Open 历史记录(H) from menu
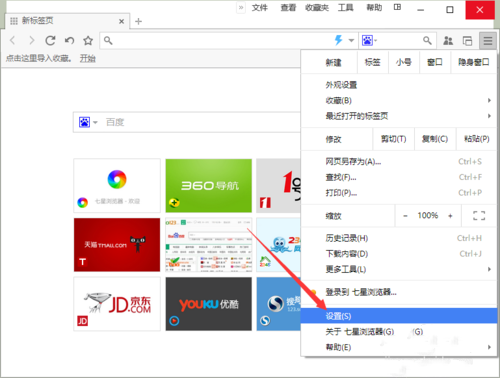500x378 pixels. (399, 238)
